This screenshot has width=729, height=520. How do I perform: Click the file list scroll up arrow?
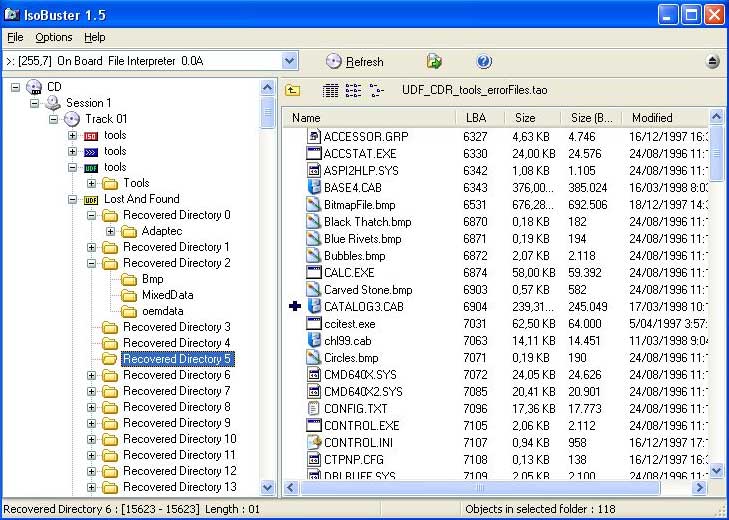click(x=716, y=116)
